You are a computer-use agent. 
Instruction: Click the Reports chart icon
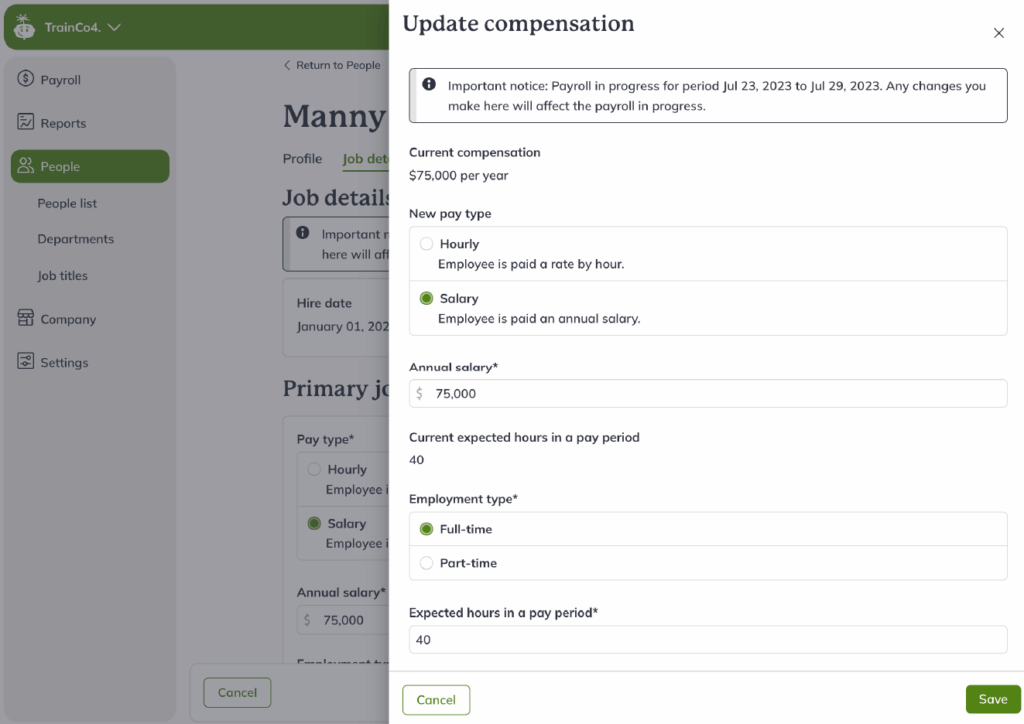tap(25, 122)
